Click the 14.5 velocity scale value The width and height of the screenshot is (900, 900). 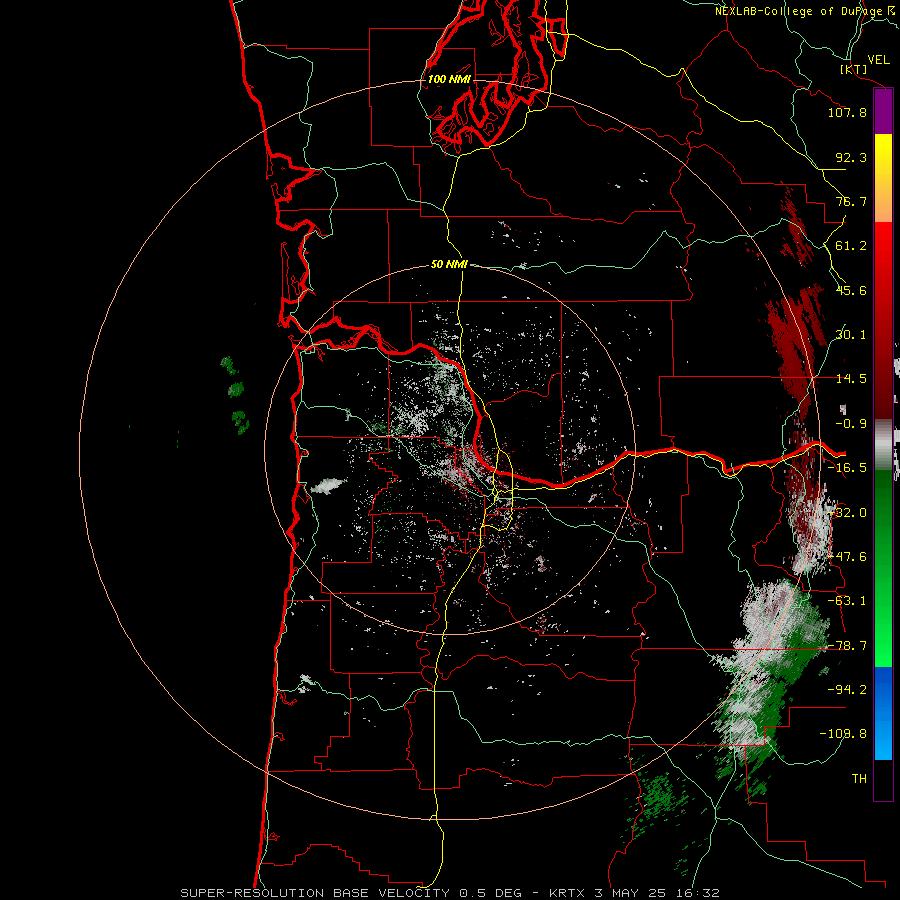click(851, 379)
